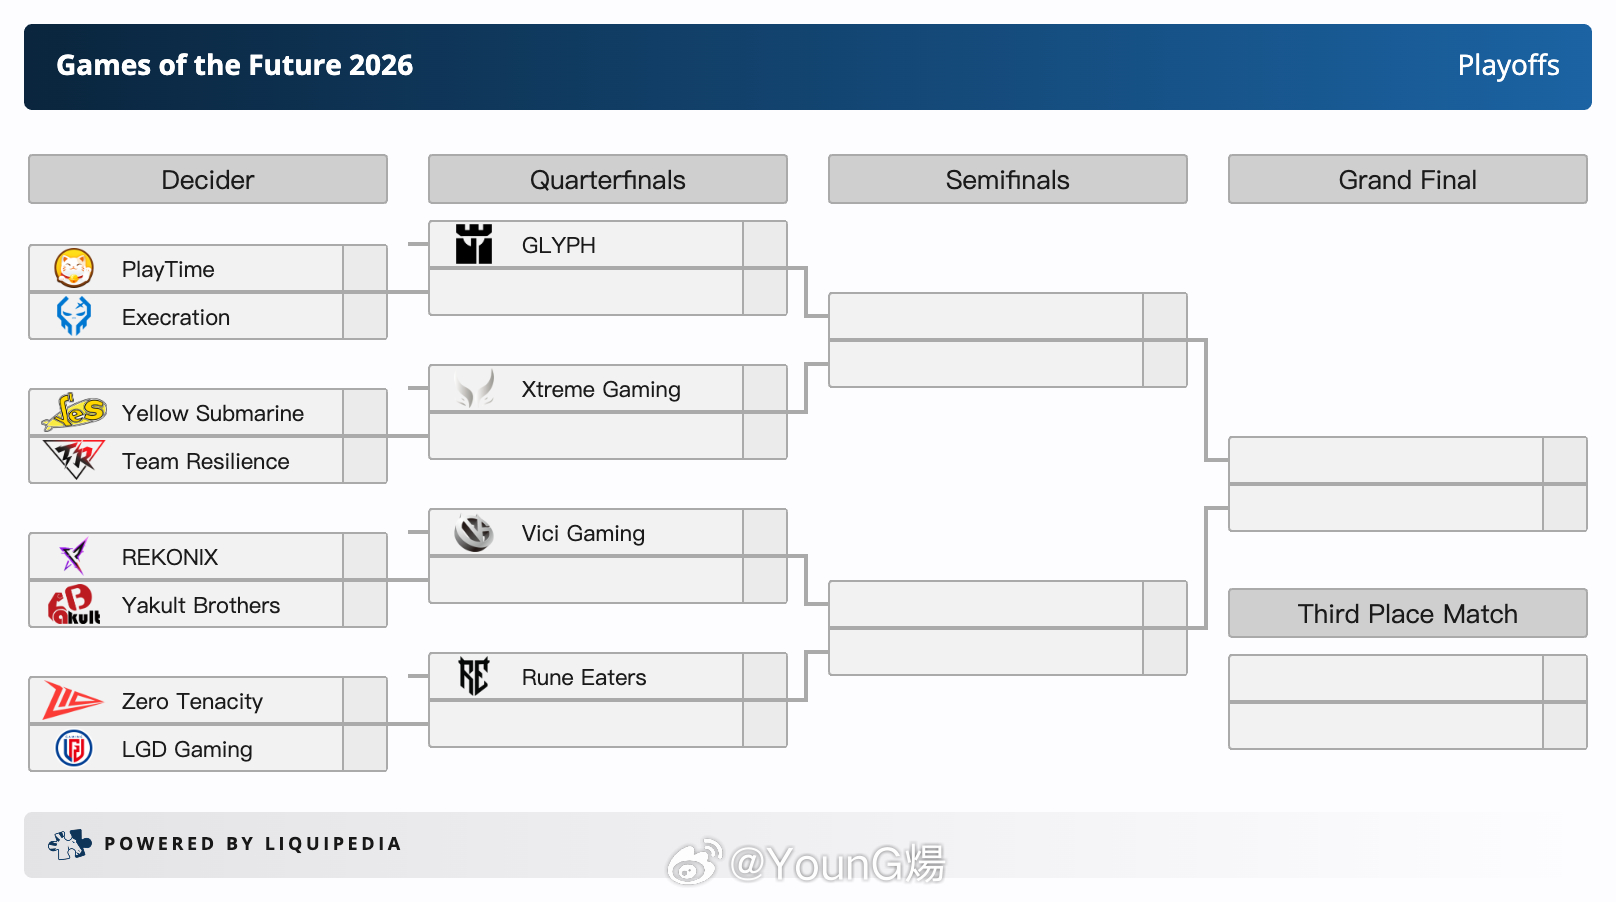The width and height of the screenshot is (1616, 902).
Task: Select the Semifinals round header
Action: [1008, 179]
